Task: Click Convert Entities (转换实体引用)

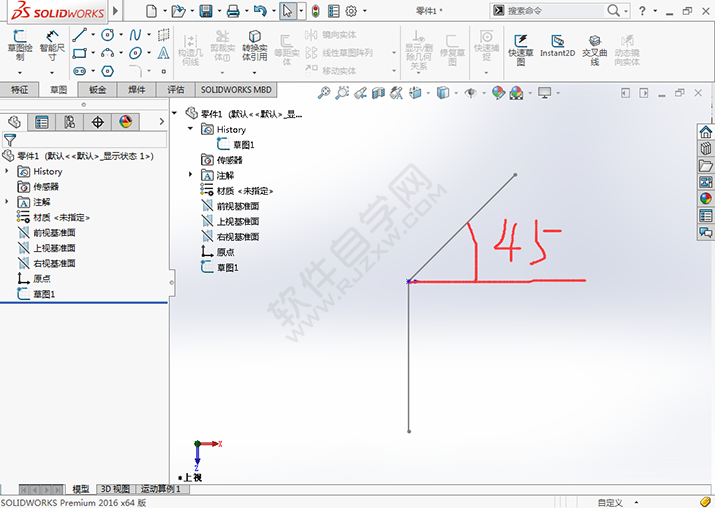Action: coord(254,46)
